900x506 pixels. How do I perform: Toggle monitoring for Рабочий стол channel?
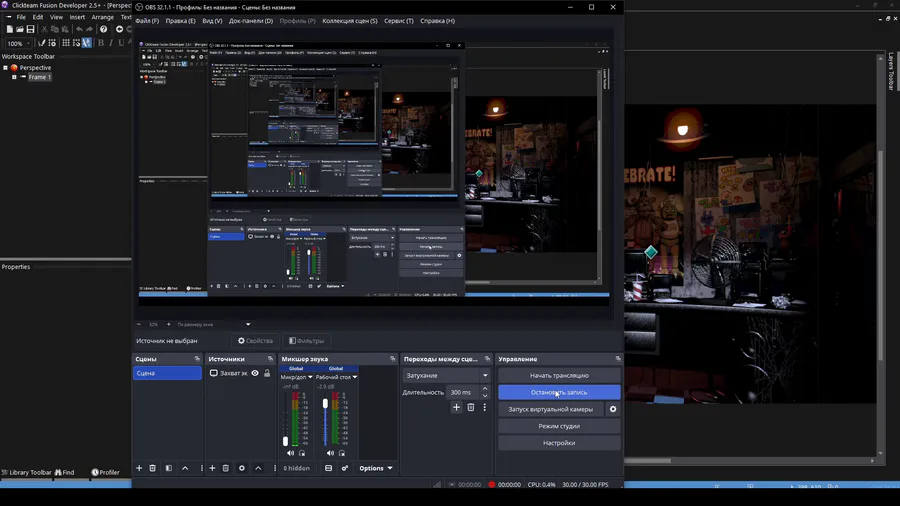(342, 453)
